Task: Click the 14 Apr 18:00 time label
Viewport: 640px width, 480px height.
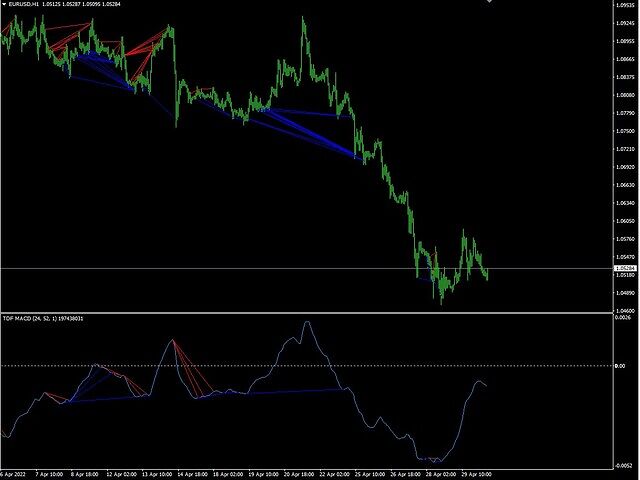Action: tap(192, 474)
